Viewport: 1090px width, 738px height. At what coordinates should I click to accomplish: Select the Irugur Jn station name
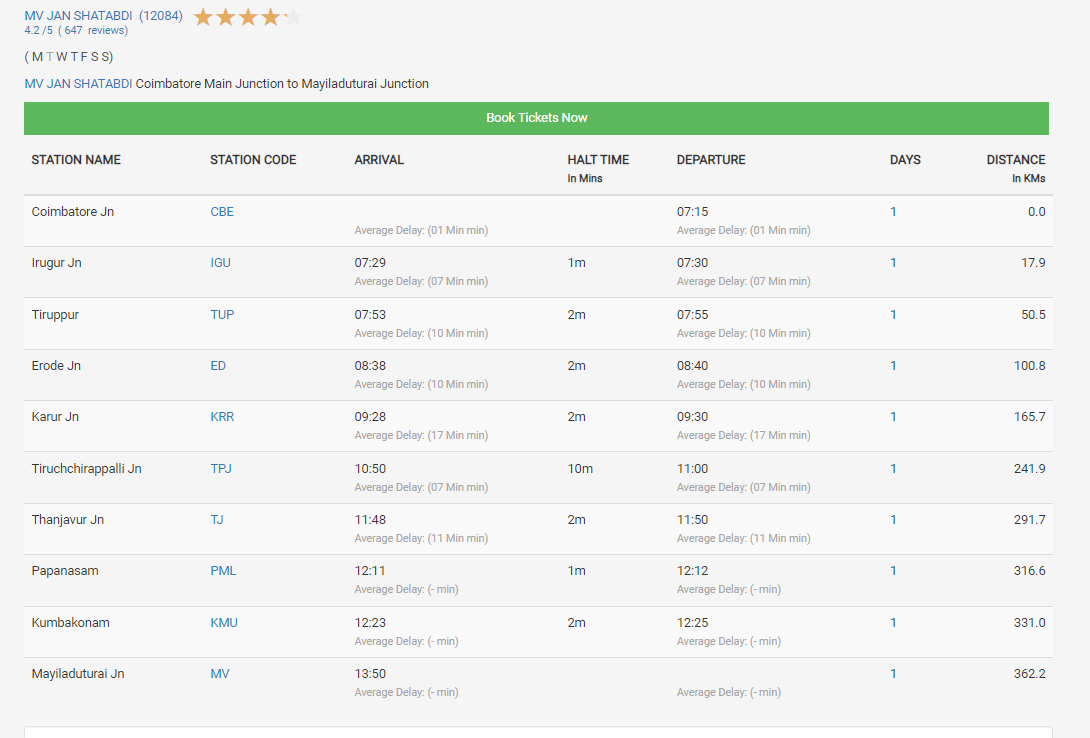tap(56, 263)
